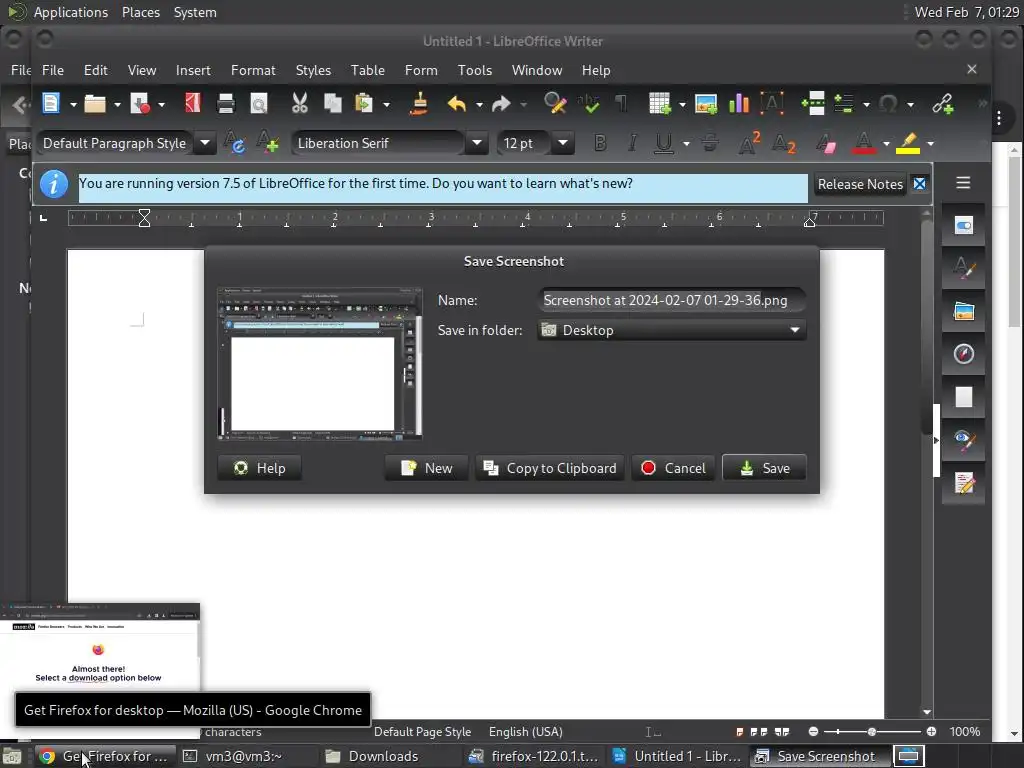Click the Insert Text Box icon
This screenshot has width=1024, height=768.
(772, 103)
